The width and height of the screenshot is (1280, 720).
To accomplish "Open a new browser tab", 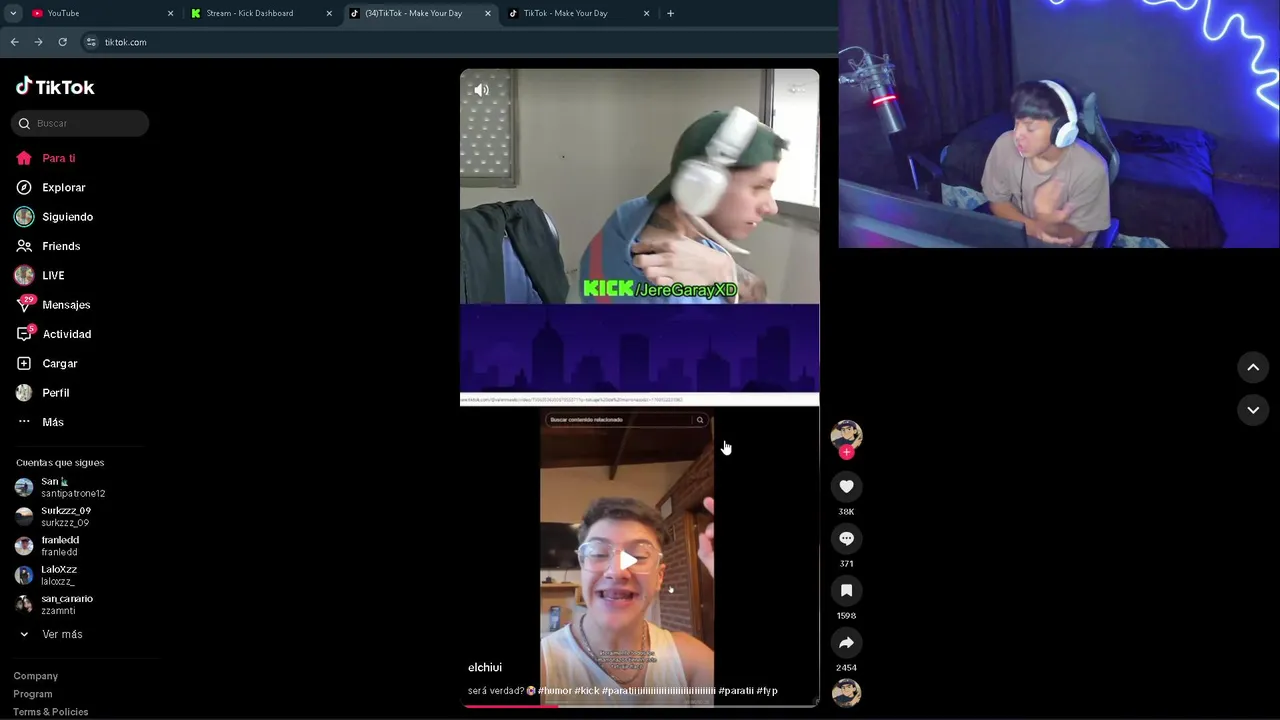I will click(x=670, y=13).
